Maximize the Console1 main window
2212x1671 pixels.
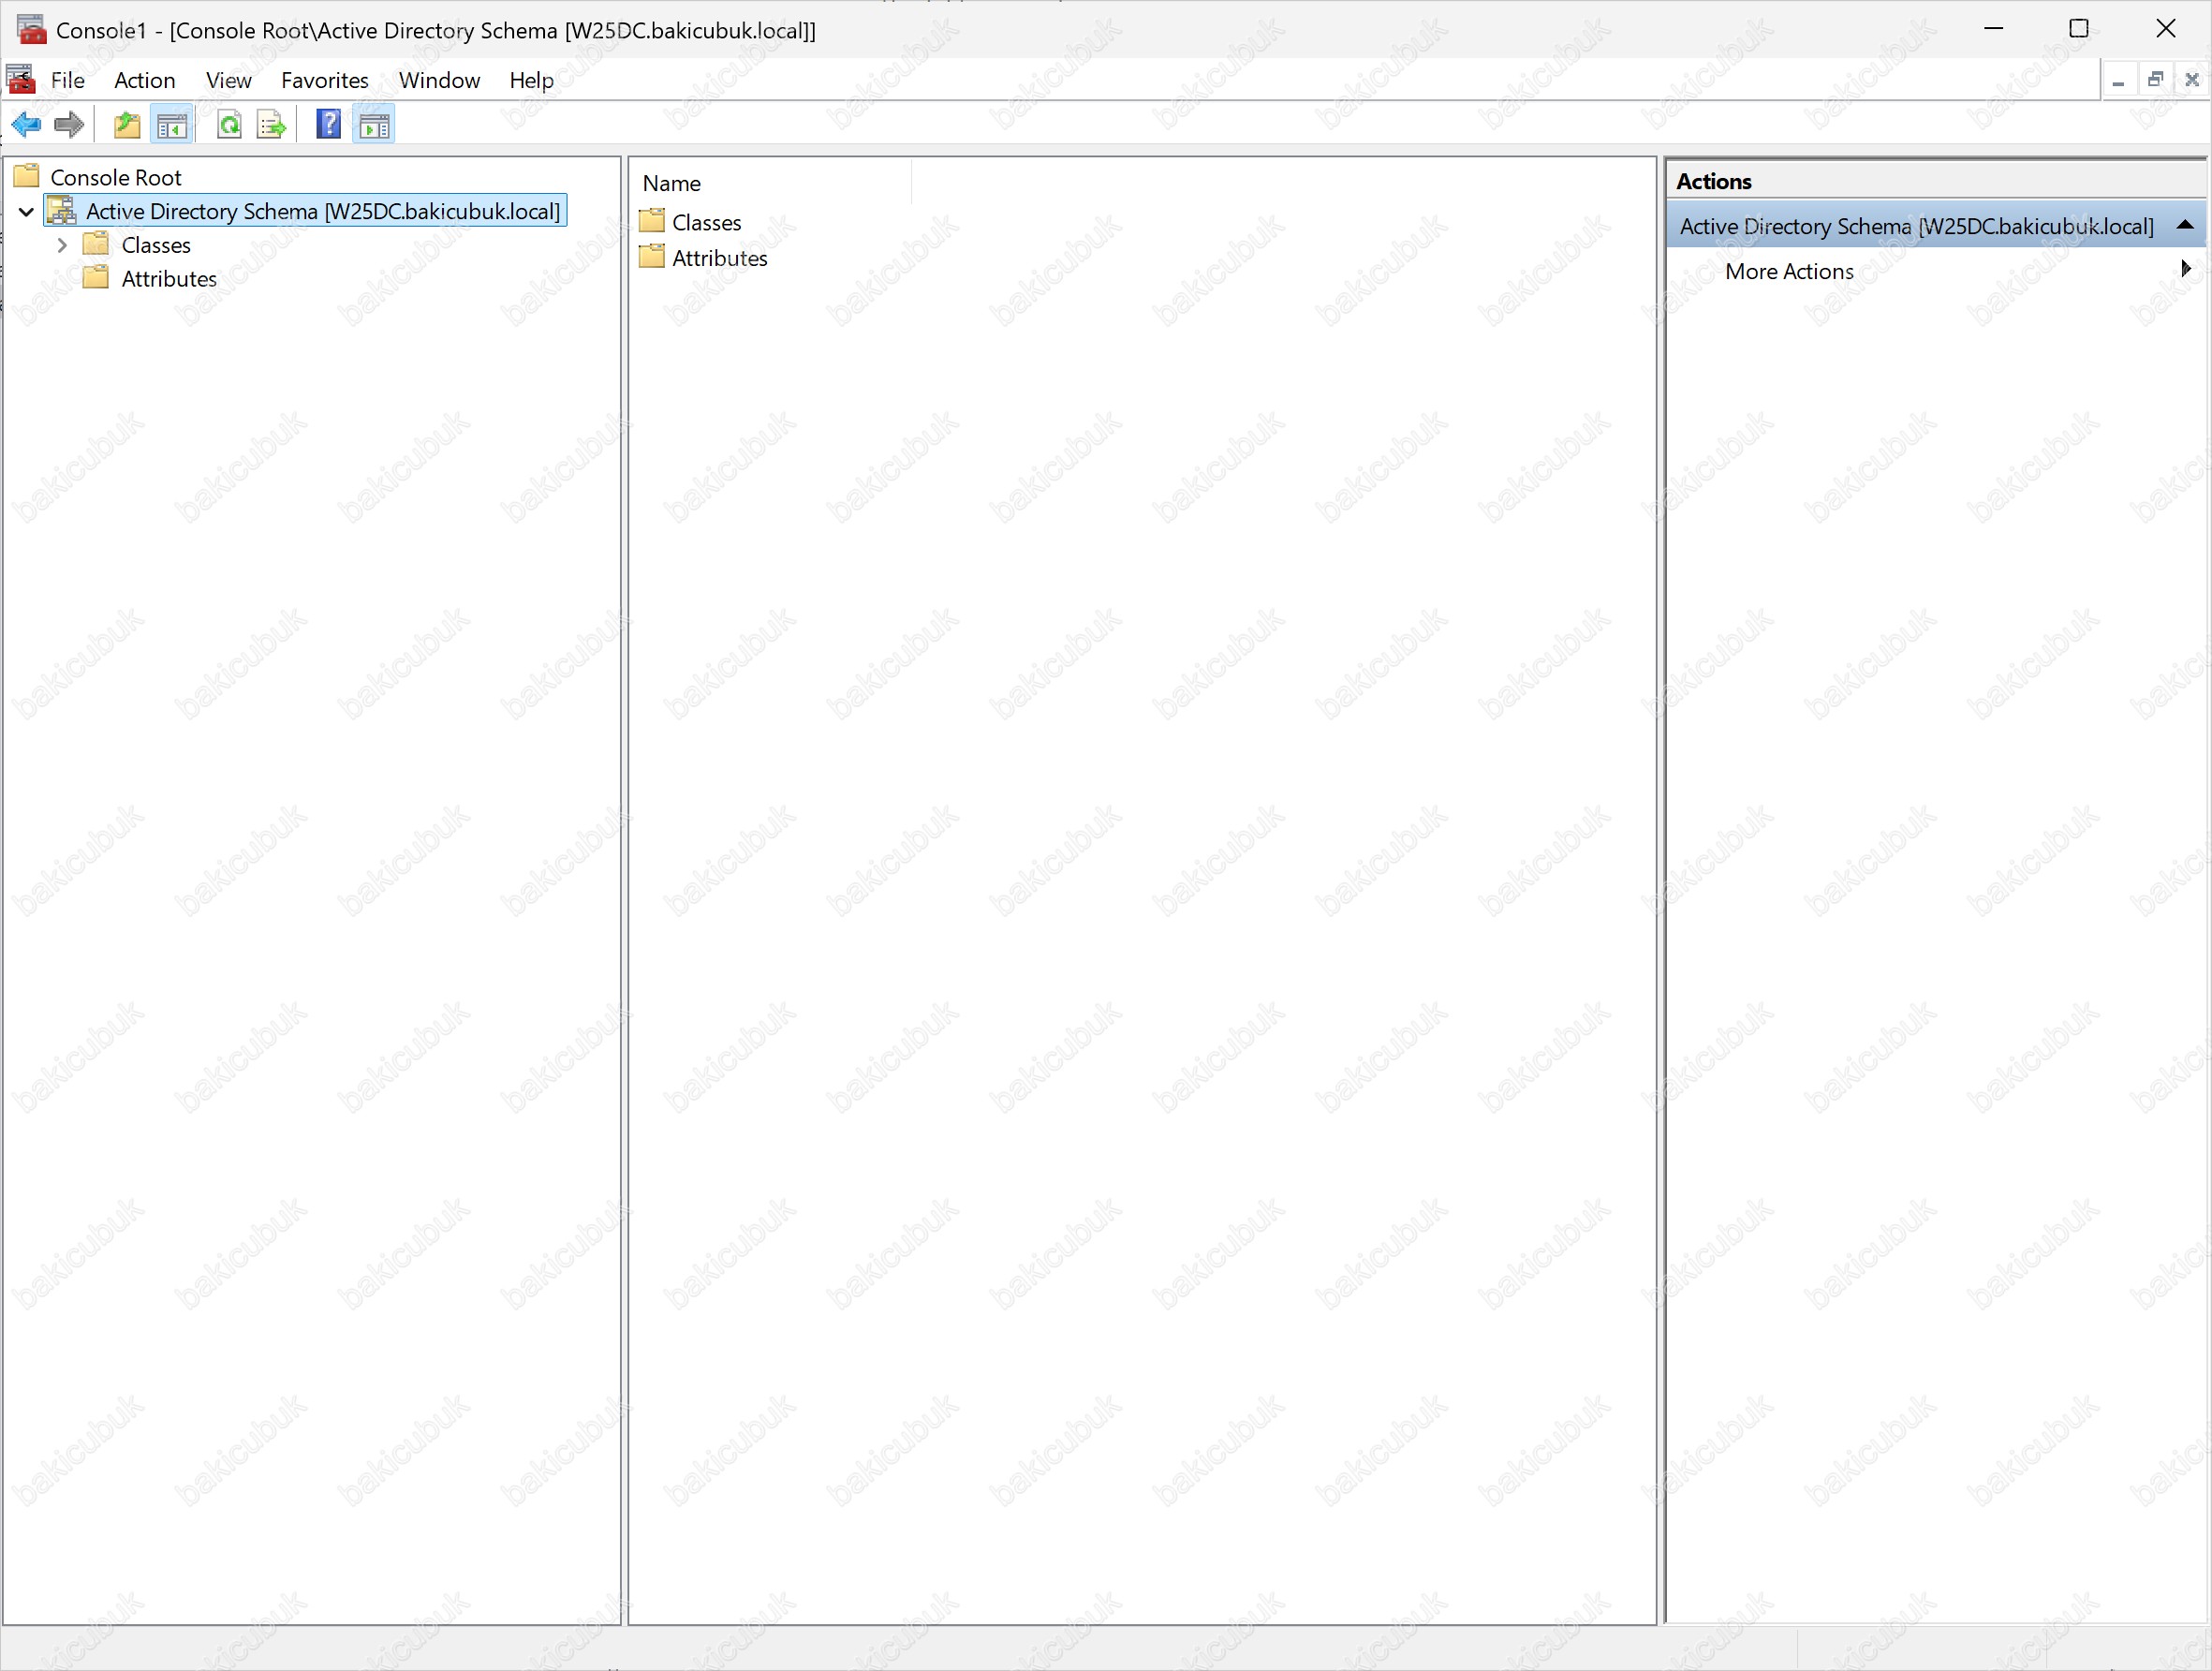click(x=2079, y=29)
